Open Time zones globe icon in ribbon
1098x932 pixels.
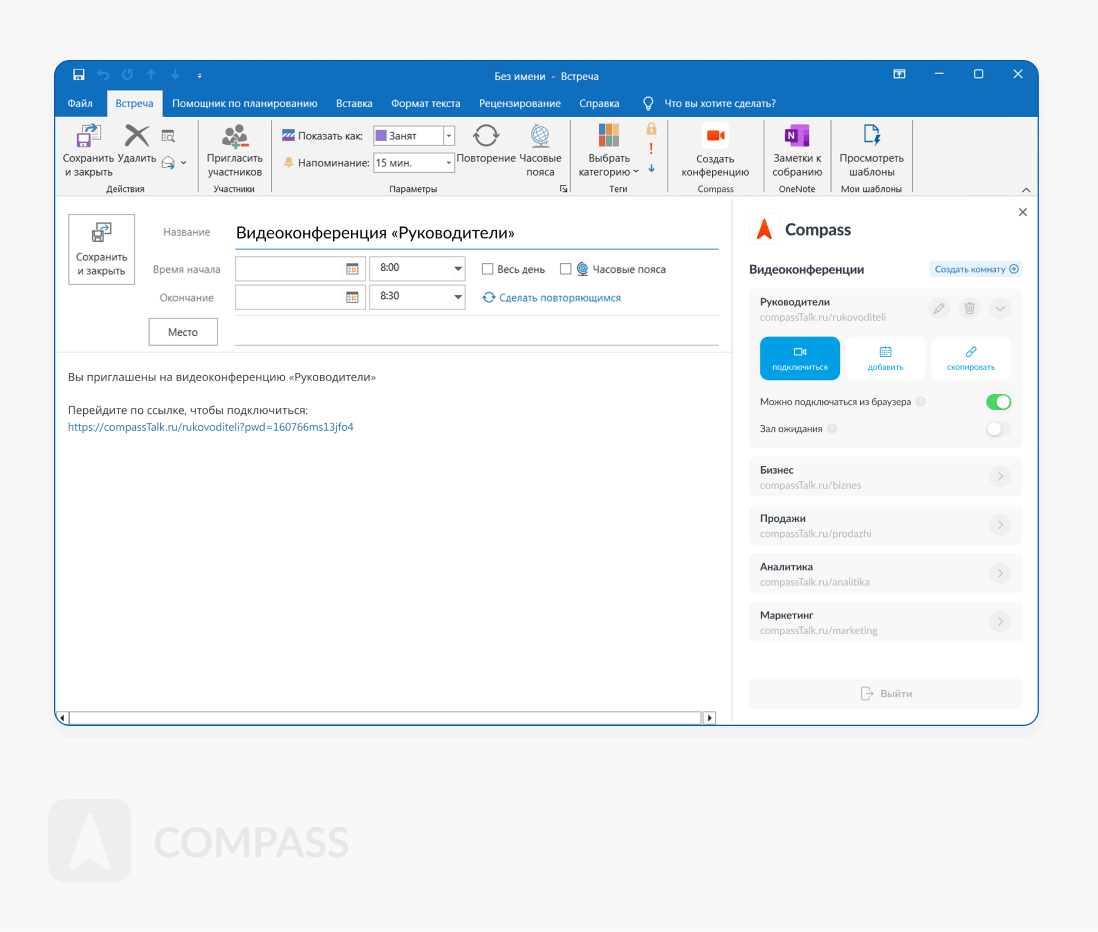click(540, 136)
